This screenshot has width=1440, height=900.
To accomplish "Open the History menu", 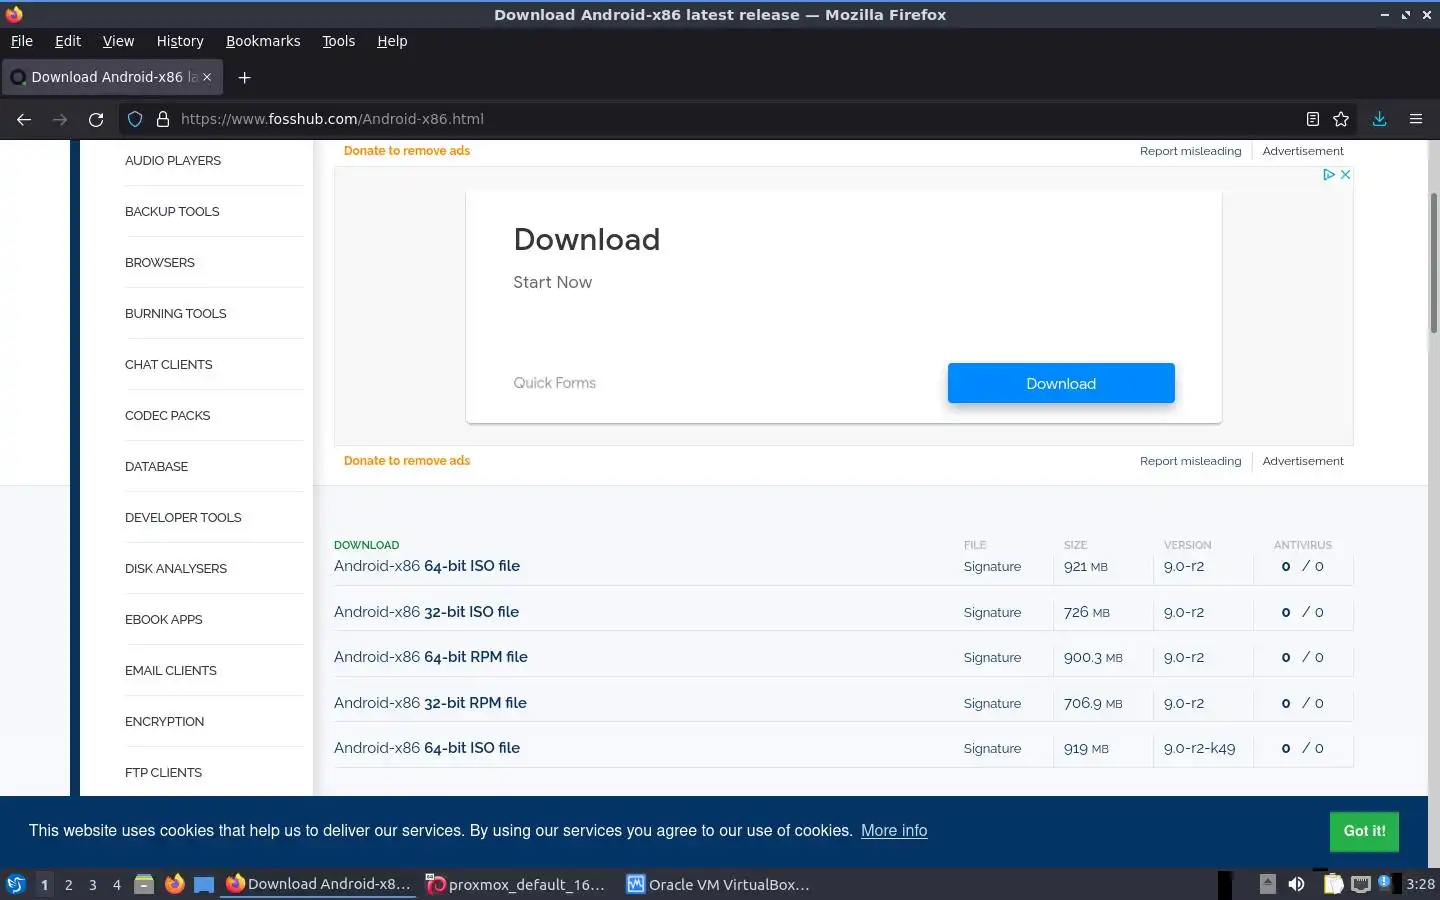I will click(180, 41).
